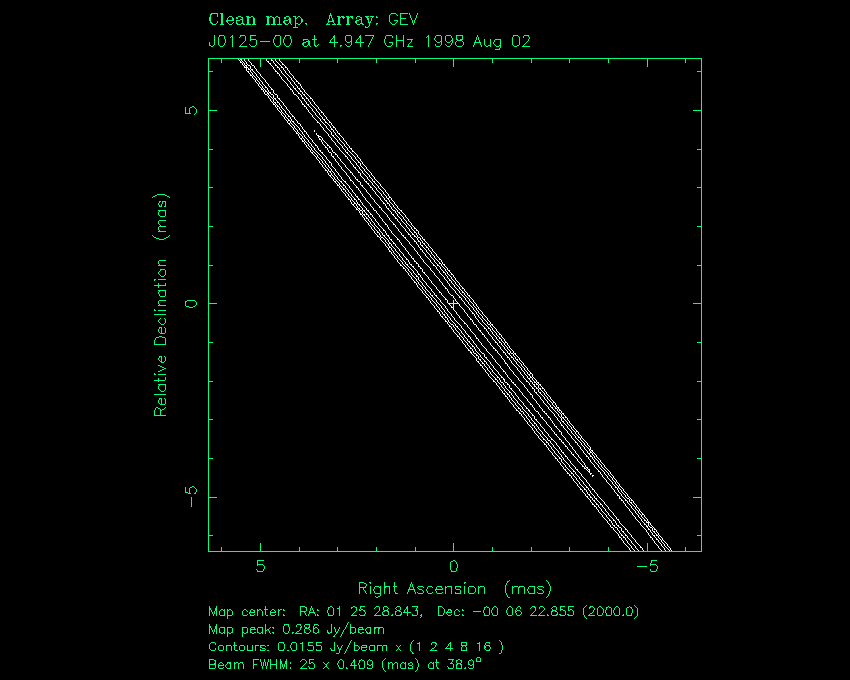This screenshot has width=850, height=680.
Task: Click the x-axis tick label 0
Action: click(x=454, y=566)
